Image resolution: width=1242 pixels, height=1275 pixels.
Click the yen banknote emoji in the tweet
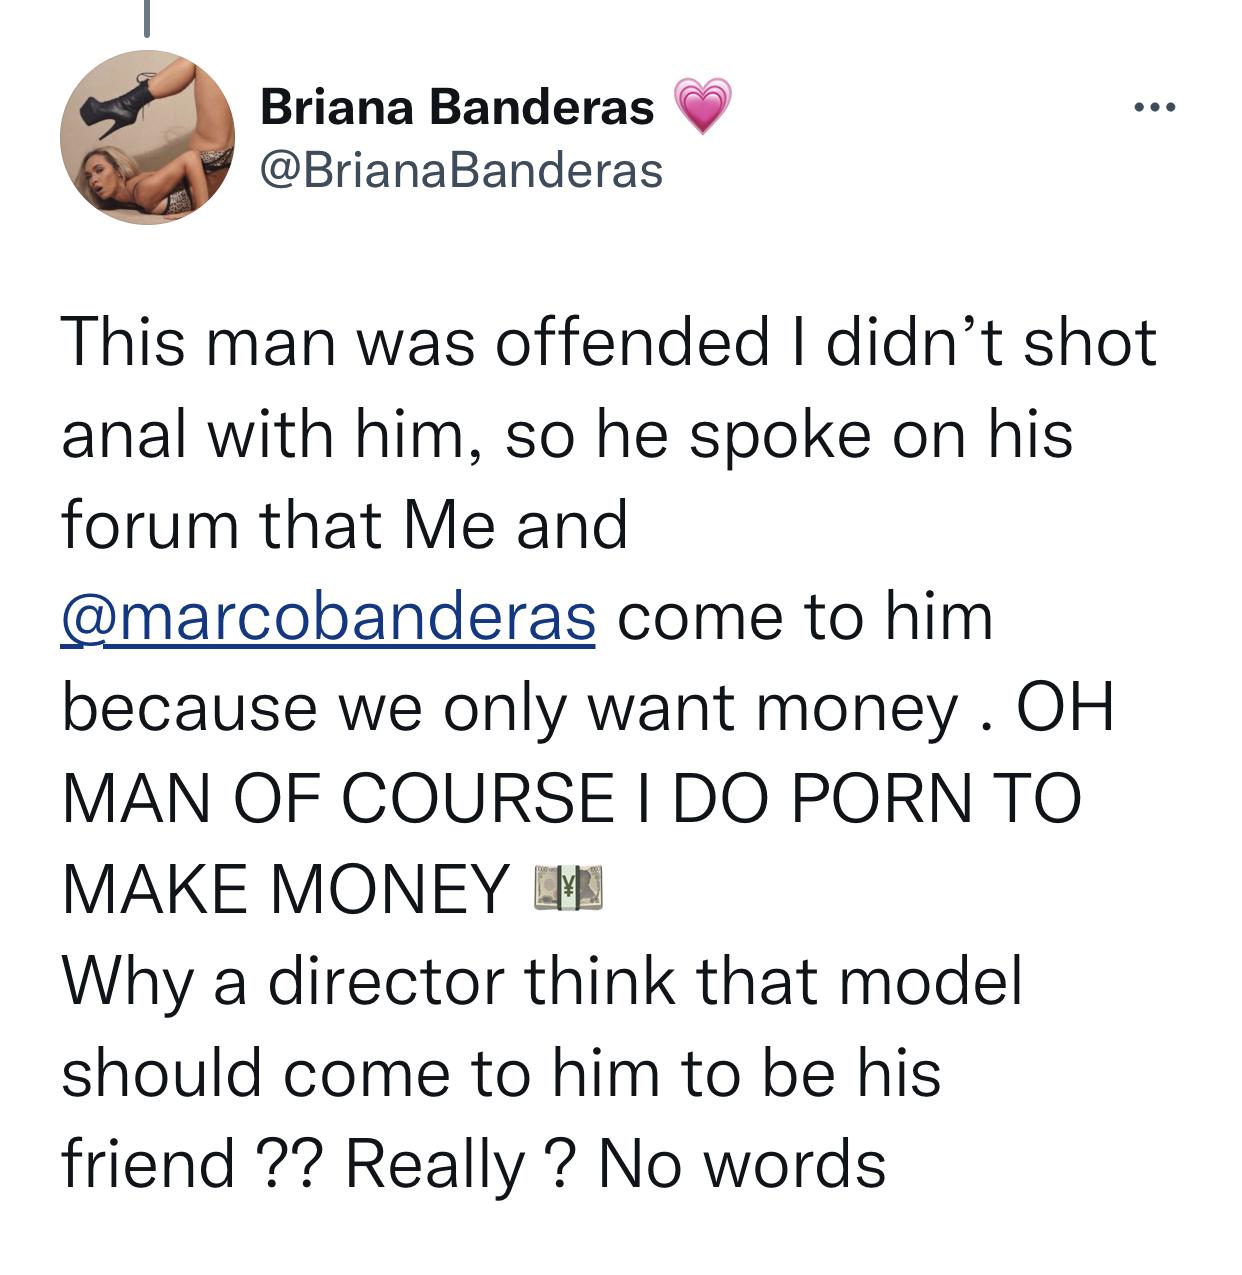click(x=569, y=888)
